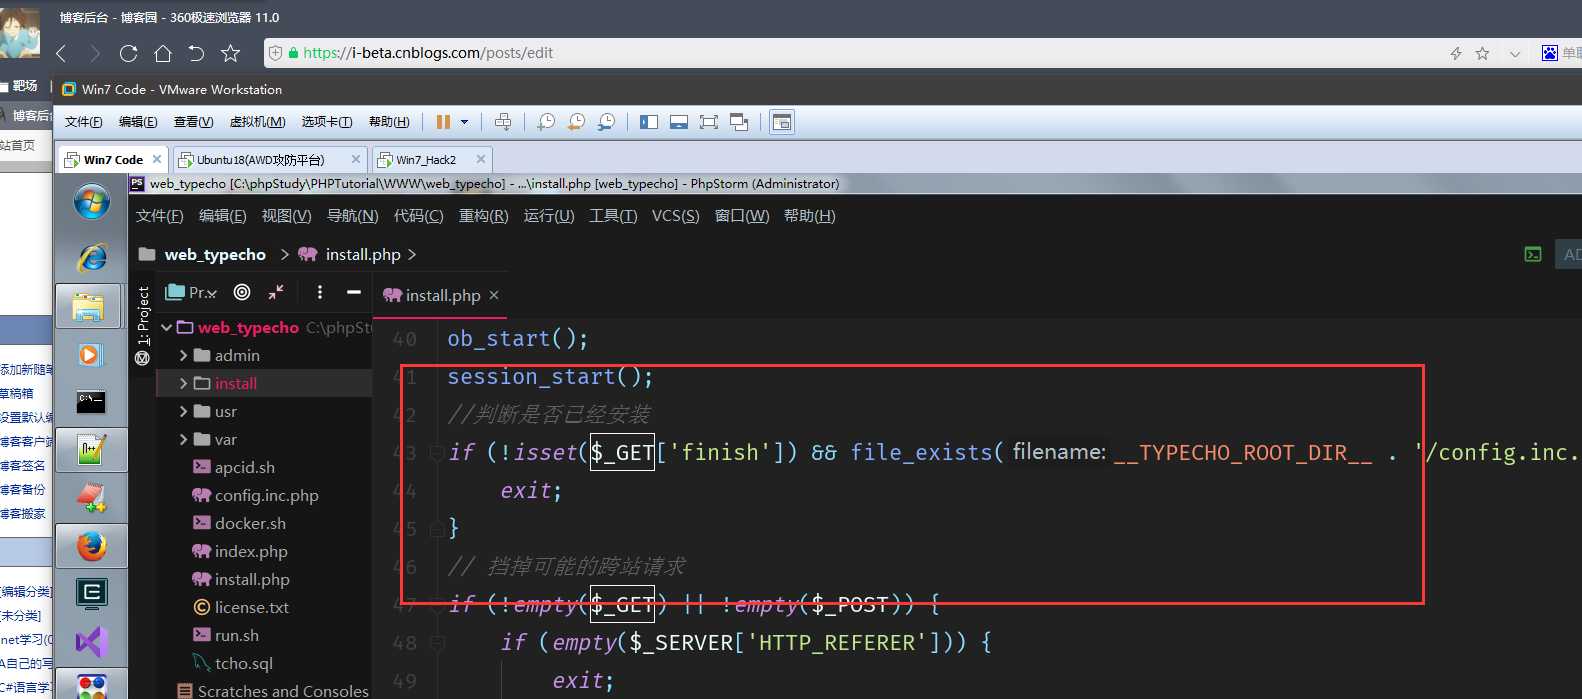Open VMware 文件(F) menu
This screenshot has height=699, width=1582.
pyautogui.click(x=84, y=122)
